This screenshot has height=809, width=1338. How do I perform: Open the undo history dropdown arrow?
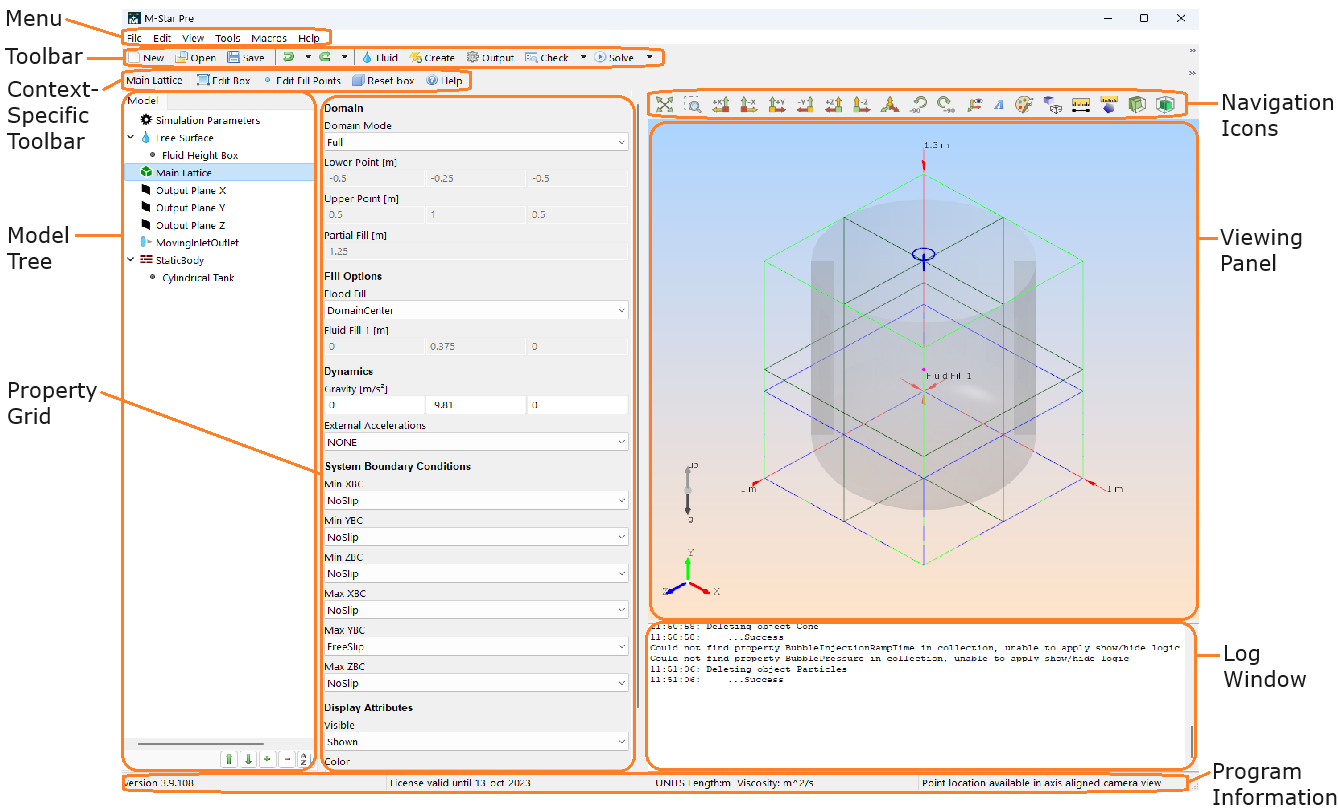point(307,58)
